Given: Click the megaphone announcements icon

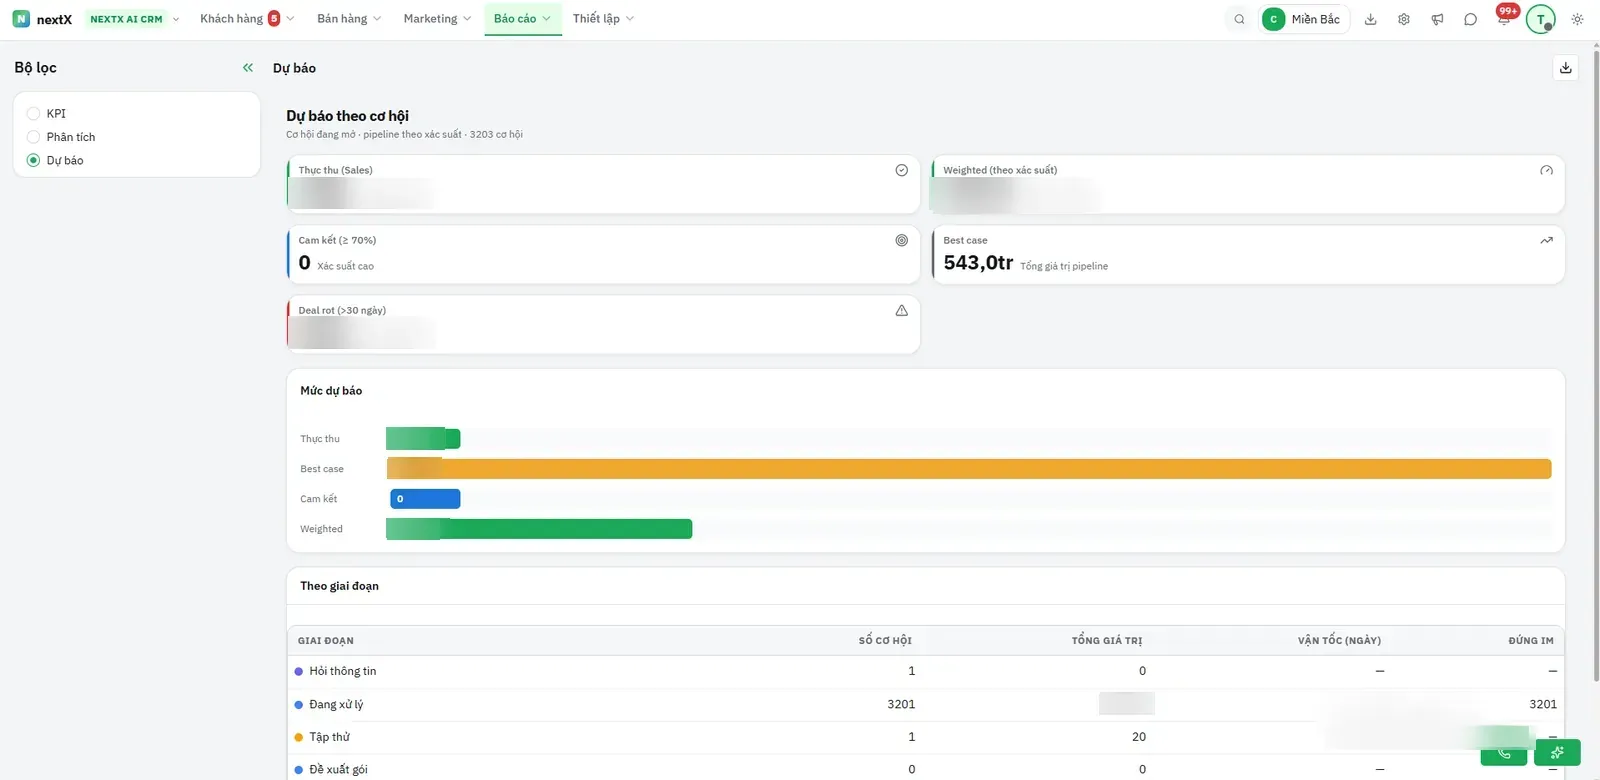Looking at the screenshot, I should pos(1437,19).
